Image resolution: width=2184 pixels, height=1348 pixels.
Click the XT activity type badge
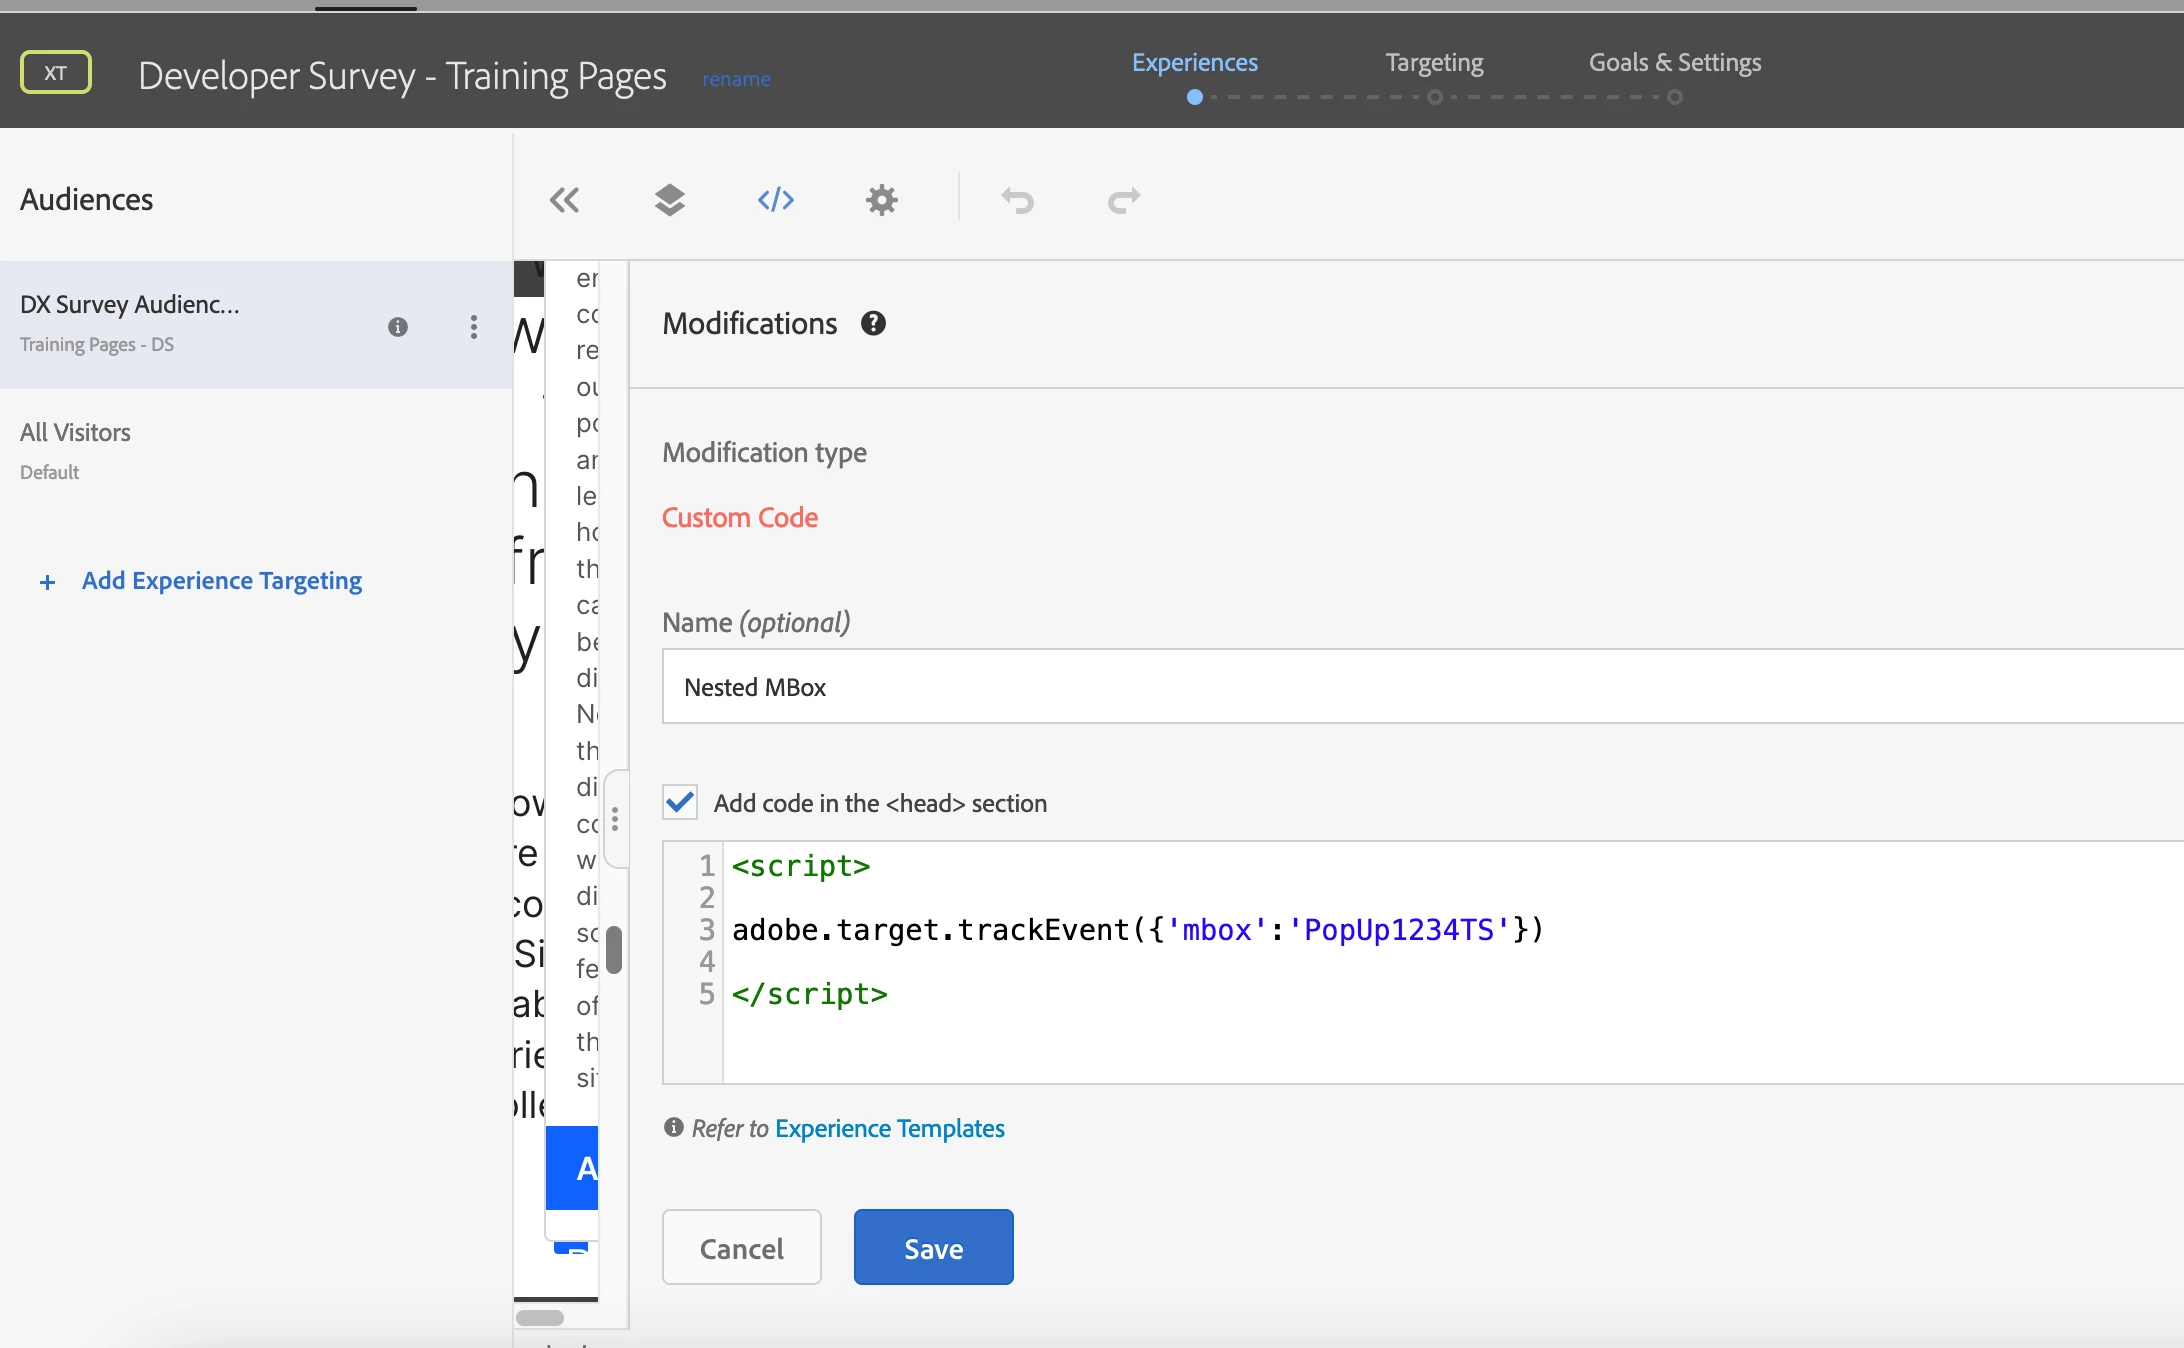56,72
